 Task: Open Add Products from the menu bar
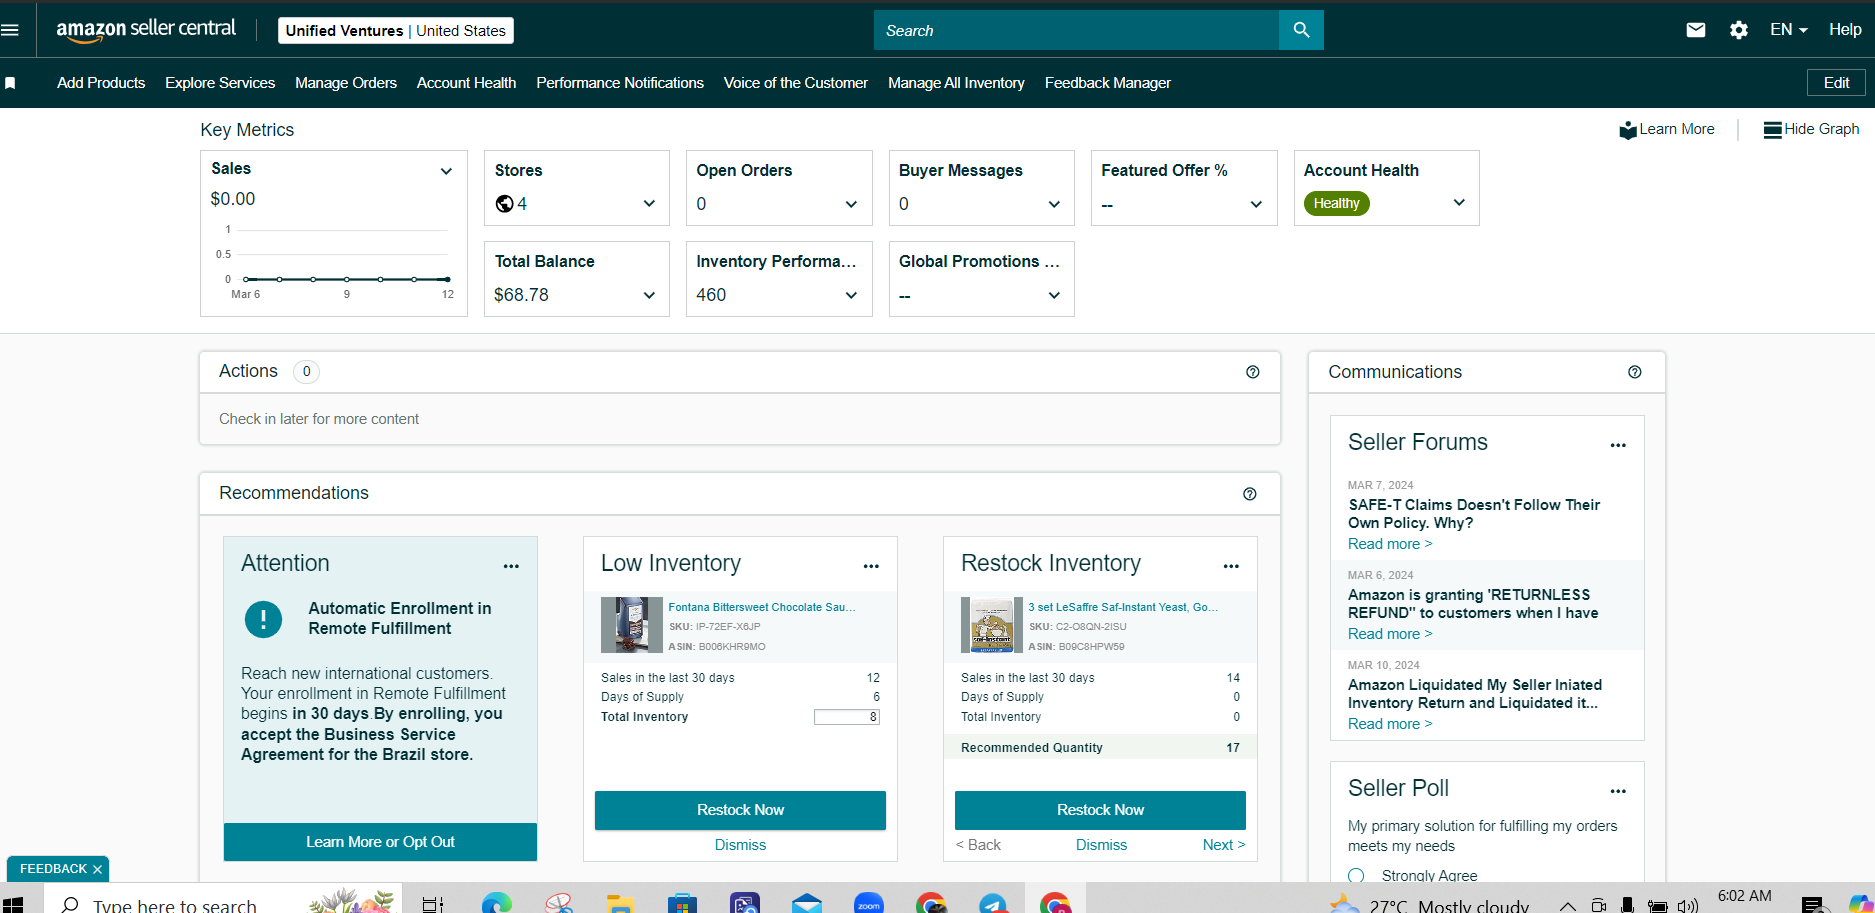tap(101, 83)
